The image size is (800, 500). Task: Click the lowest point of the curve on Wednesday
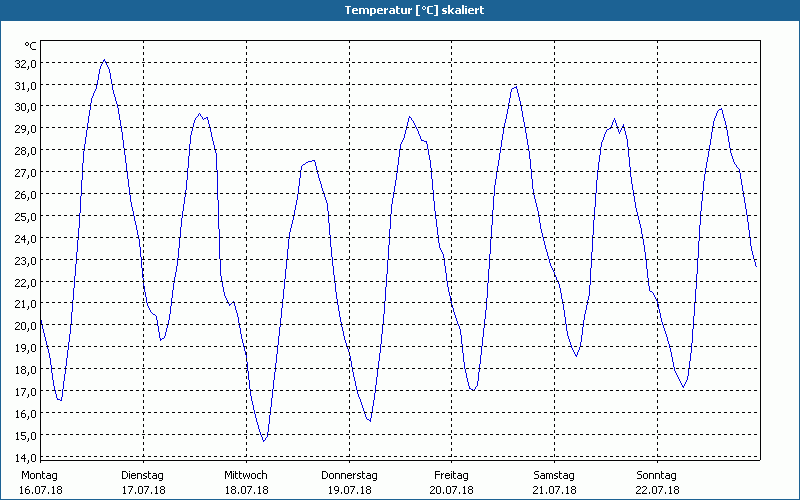(264, 441)
